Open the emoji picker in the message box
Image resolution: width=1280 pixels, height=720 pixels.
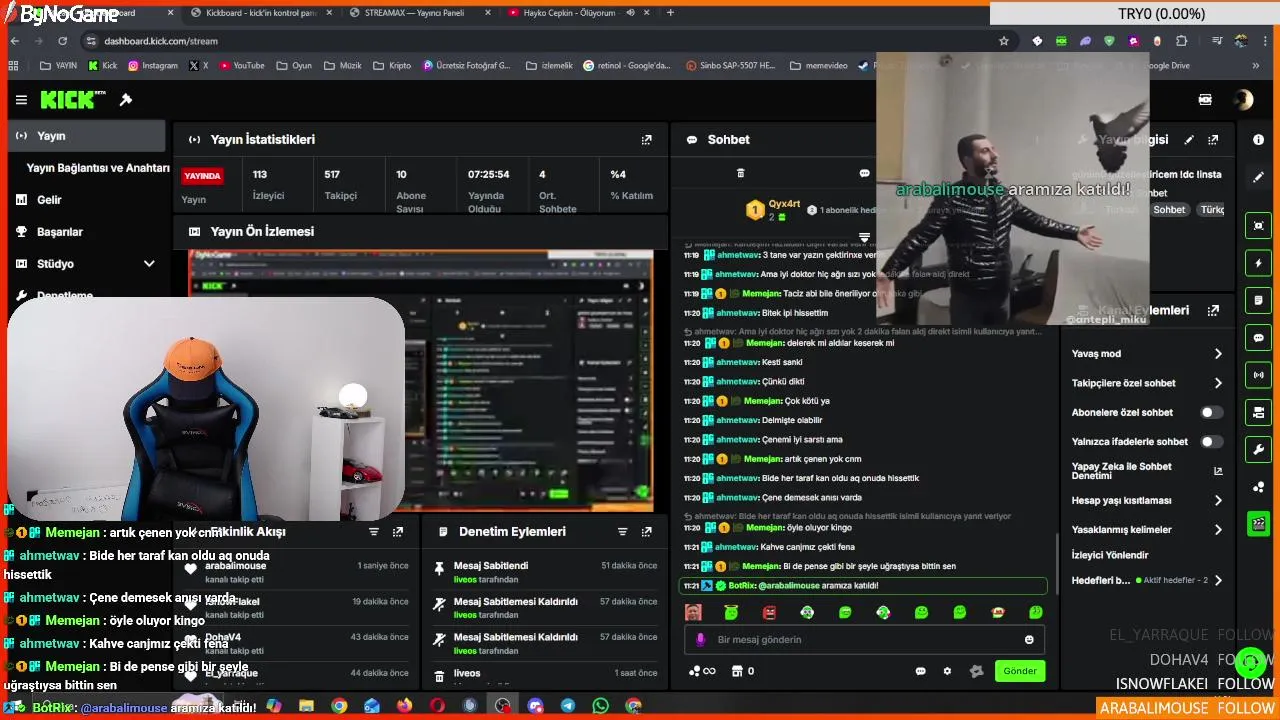tap(1029, 640)
